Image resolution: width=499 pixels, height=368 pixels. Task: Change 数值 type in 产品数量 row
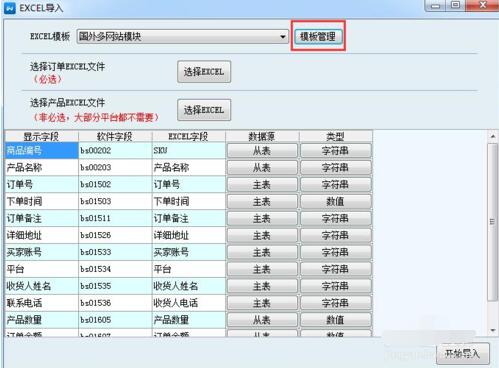pos(336,320)
